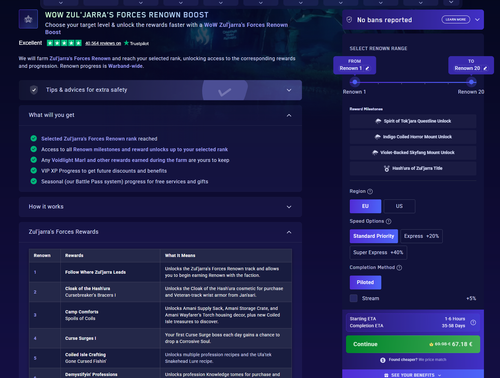500x378 pixels.
Task: Click the mount icon on Violet-Backed Skyfang milestone
Action: coord(375,153)
